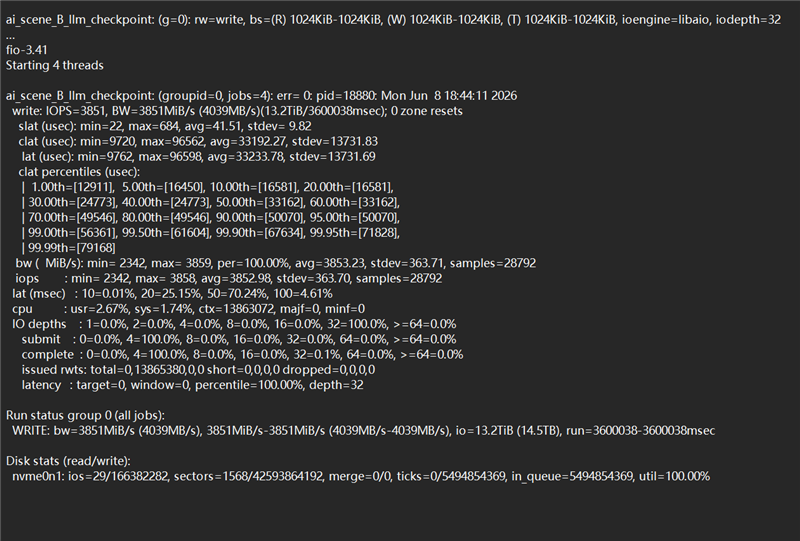The height and width of the screenshot is (541, 800).
Task: Click the iops min=2342 statistics line
Action: [x=229, y=279]
